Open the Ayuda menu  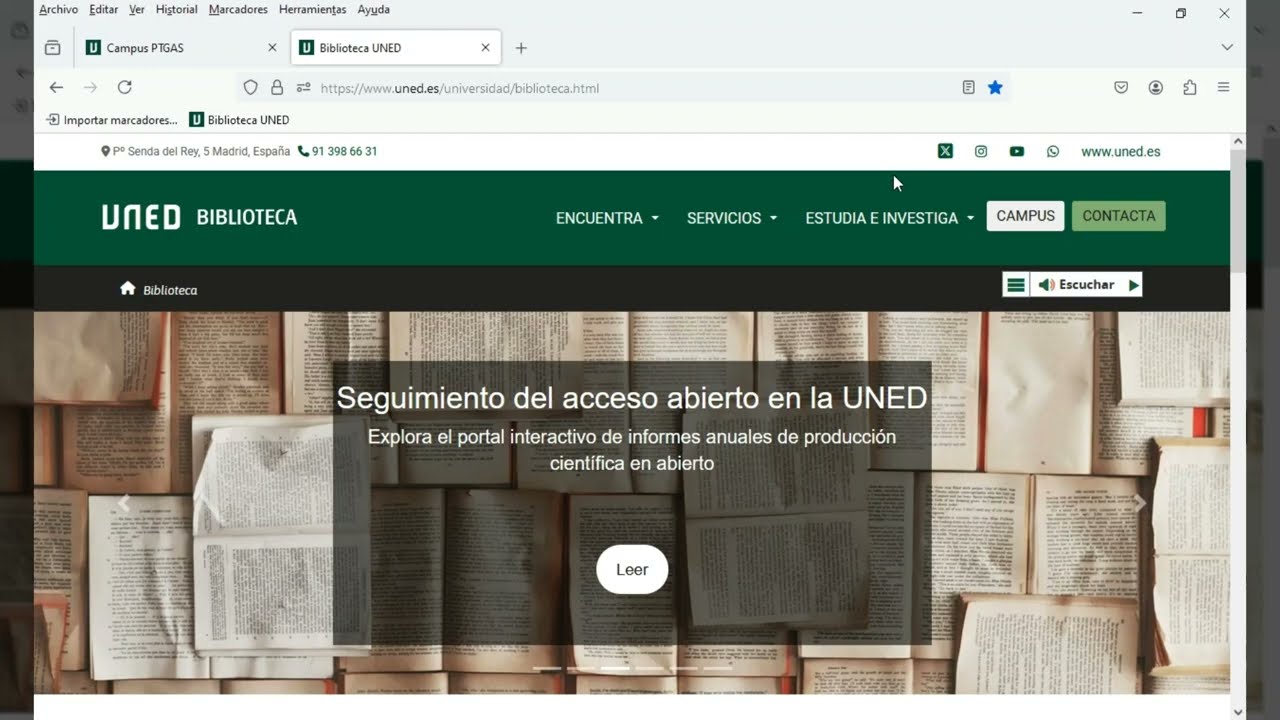point(374,10)
